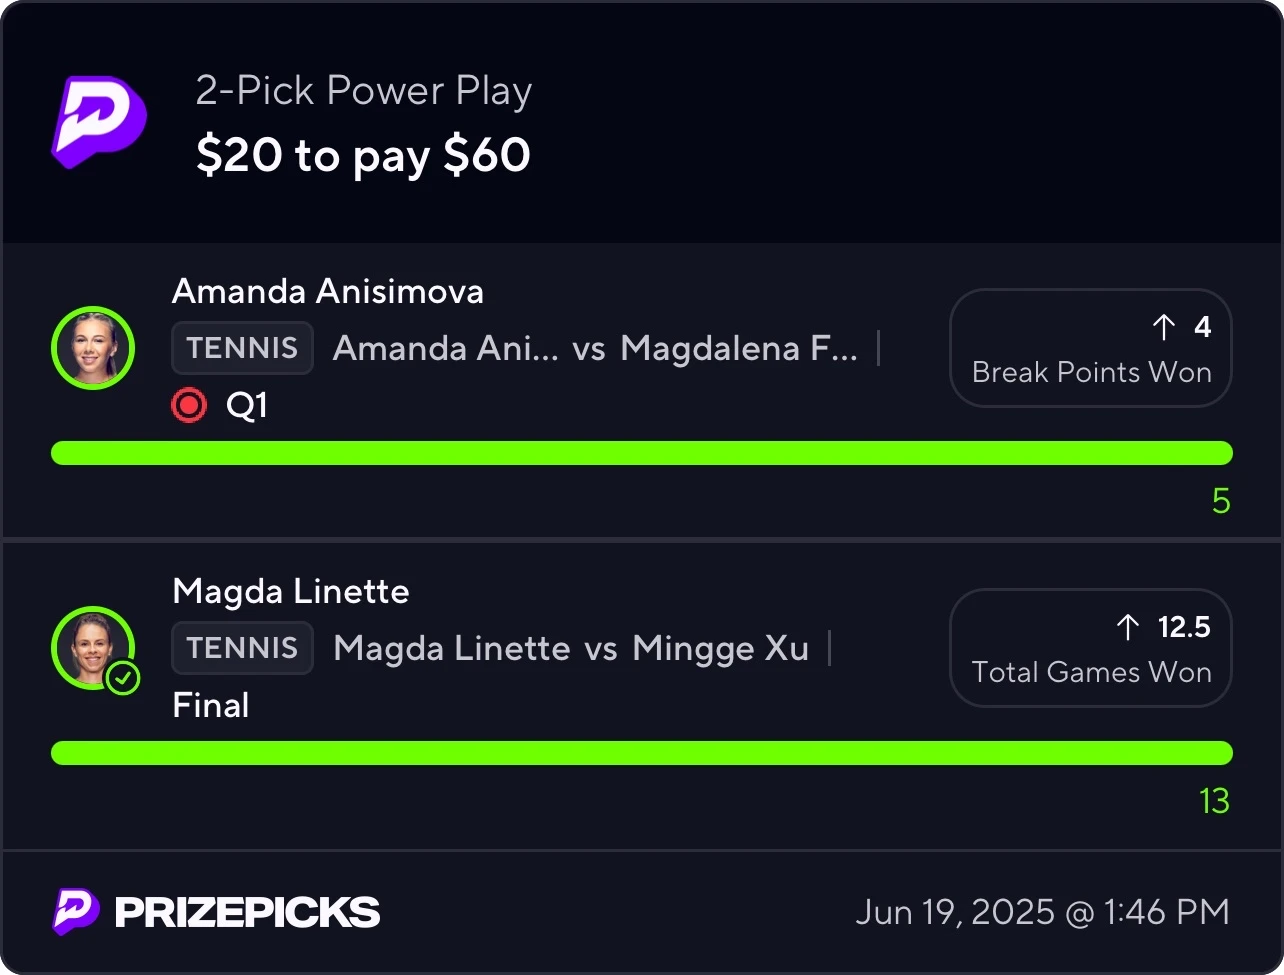The height and width of the screenshot is (975, 1284).
Task: Click the purple PrizePicks logo at top
Action: pyautogui.click(x=99, y=122)
